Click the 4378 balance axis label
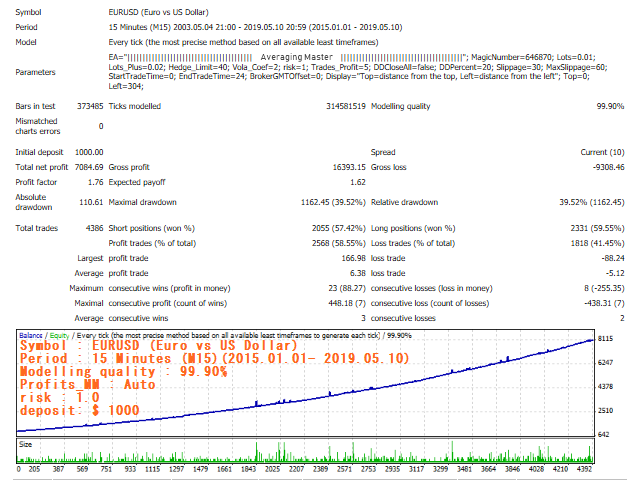This screenshot has width=640, height=480. click(x=605, y=387)
